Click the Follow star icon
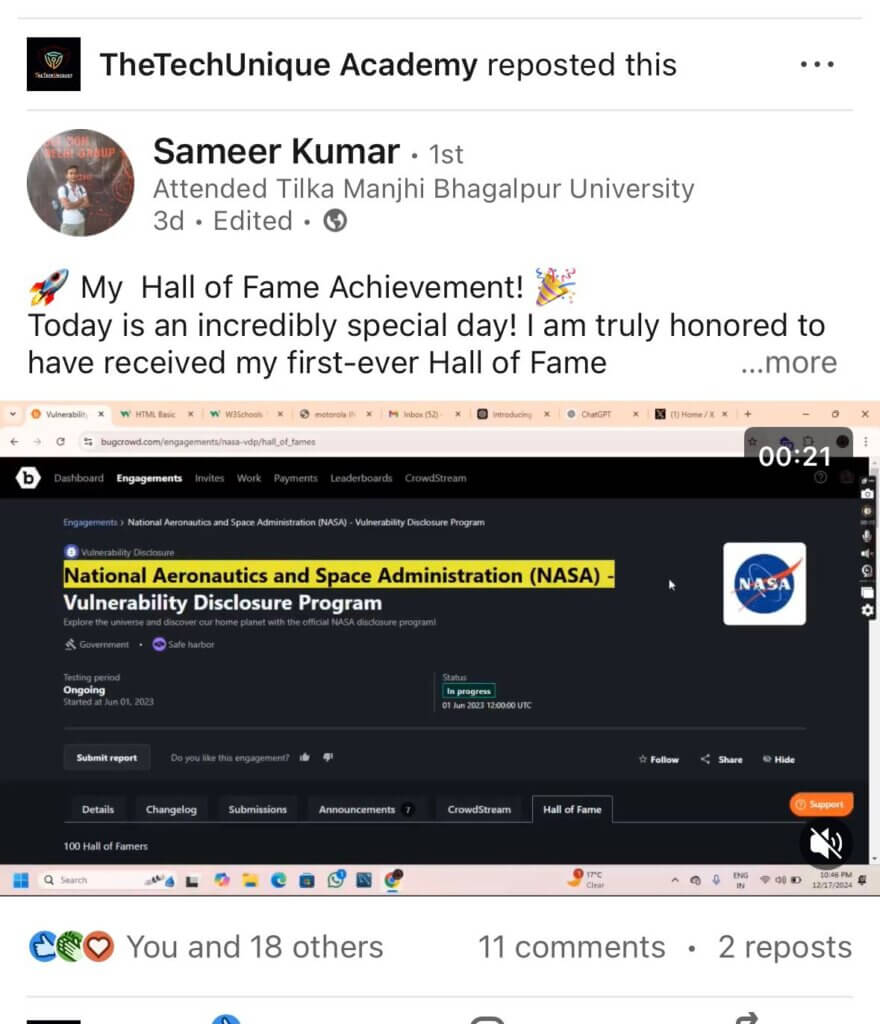The height and width of the screenshot is (1024, 880). 643,759
